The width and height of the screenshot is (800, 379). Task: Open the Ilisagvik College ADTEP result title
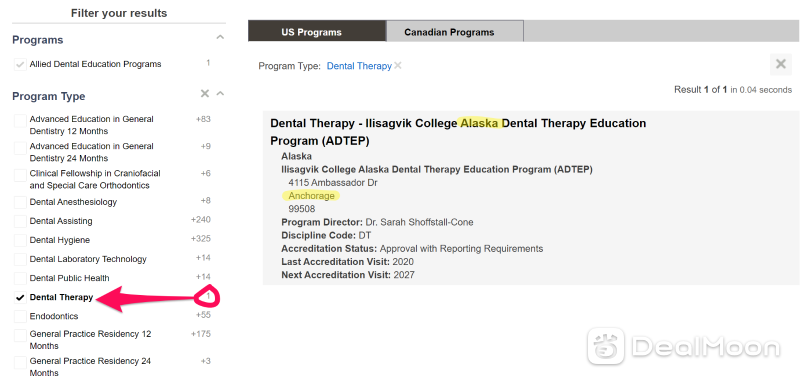[x=458, y=132]
